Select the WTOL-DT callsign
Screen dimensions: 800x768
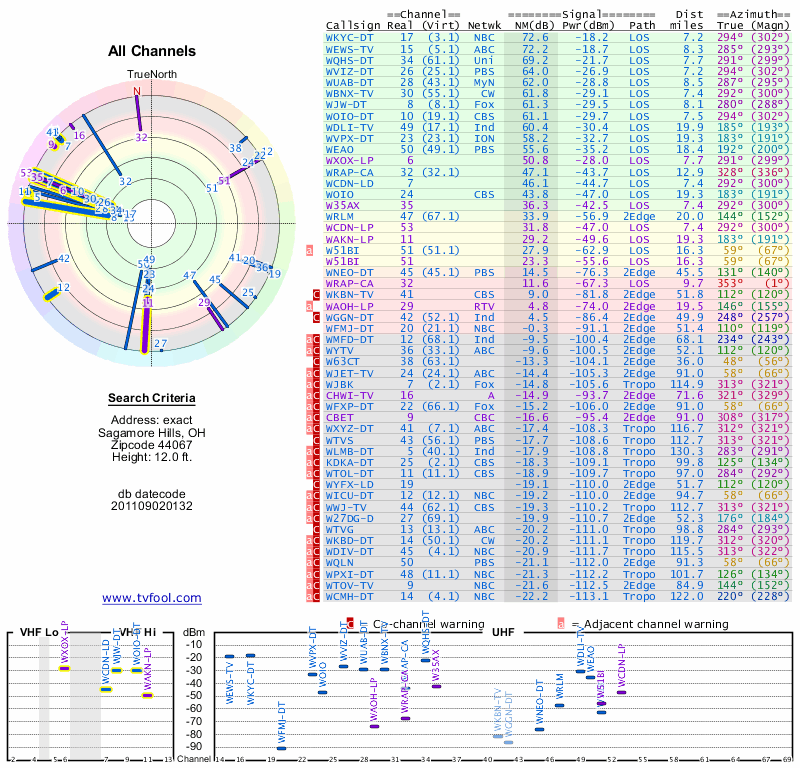click(x=349, y=474)
